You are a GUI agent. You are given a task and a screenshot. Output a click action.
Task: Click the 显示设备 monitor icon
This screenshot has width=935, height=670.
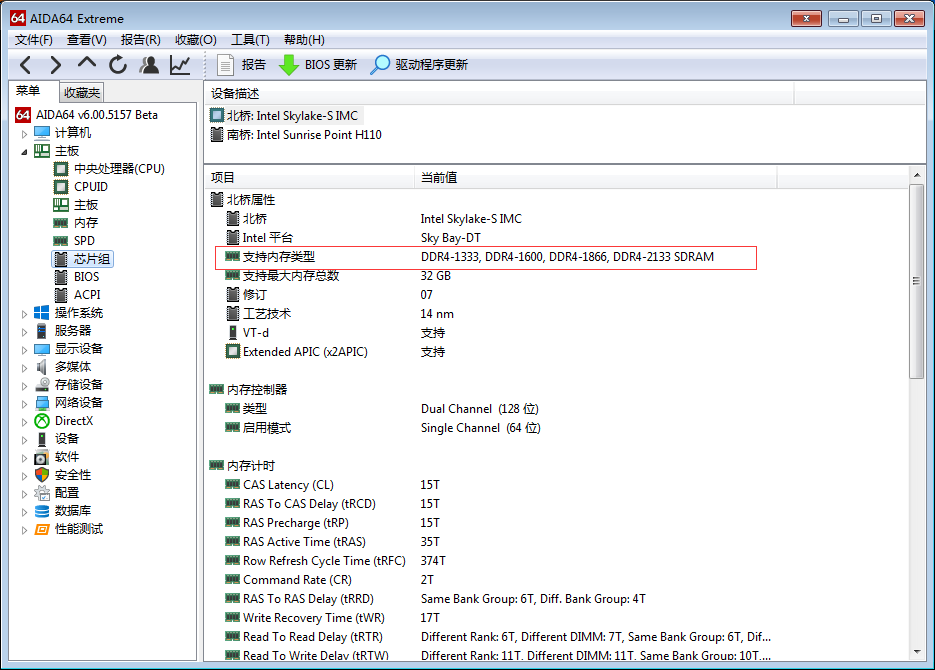tap(42, 349)
